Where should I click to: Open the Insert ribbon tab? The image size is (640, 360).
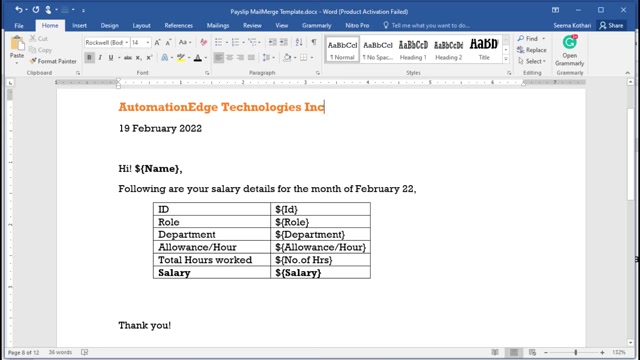click(x=79, y=25)
